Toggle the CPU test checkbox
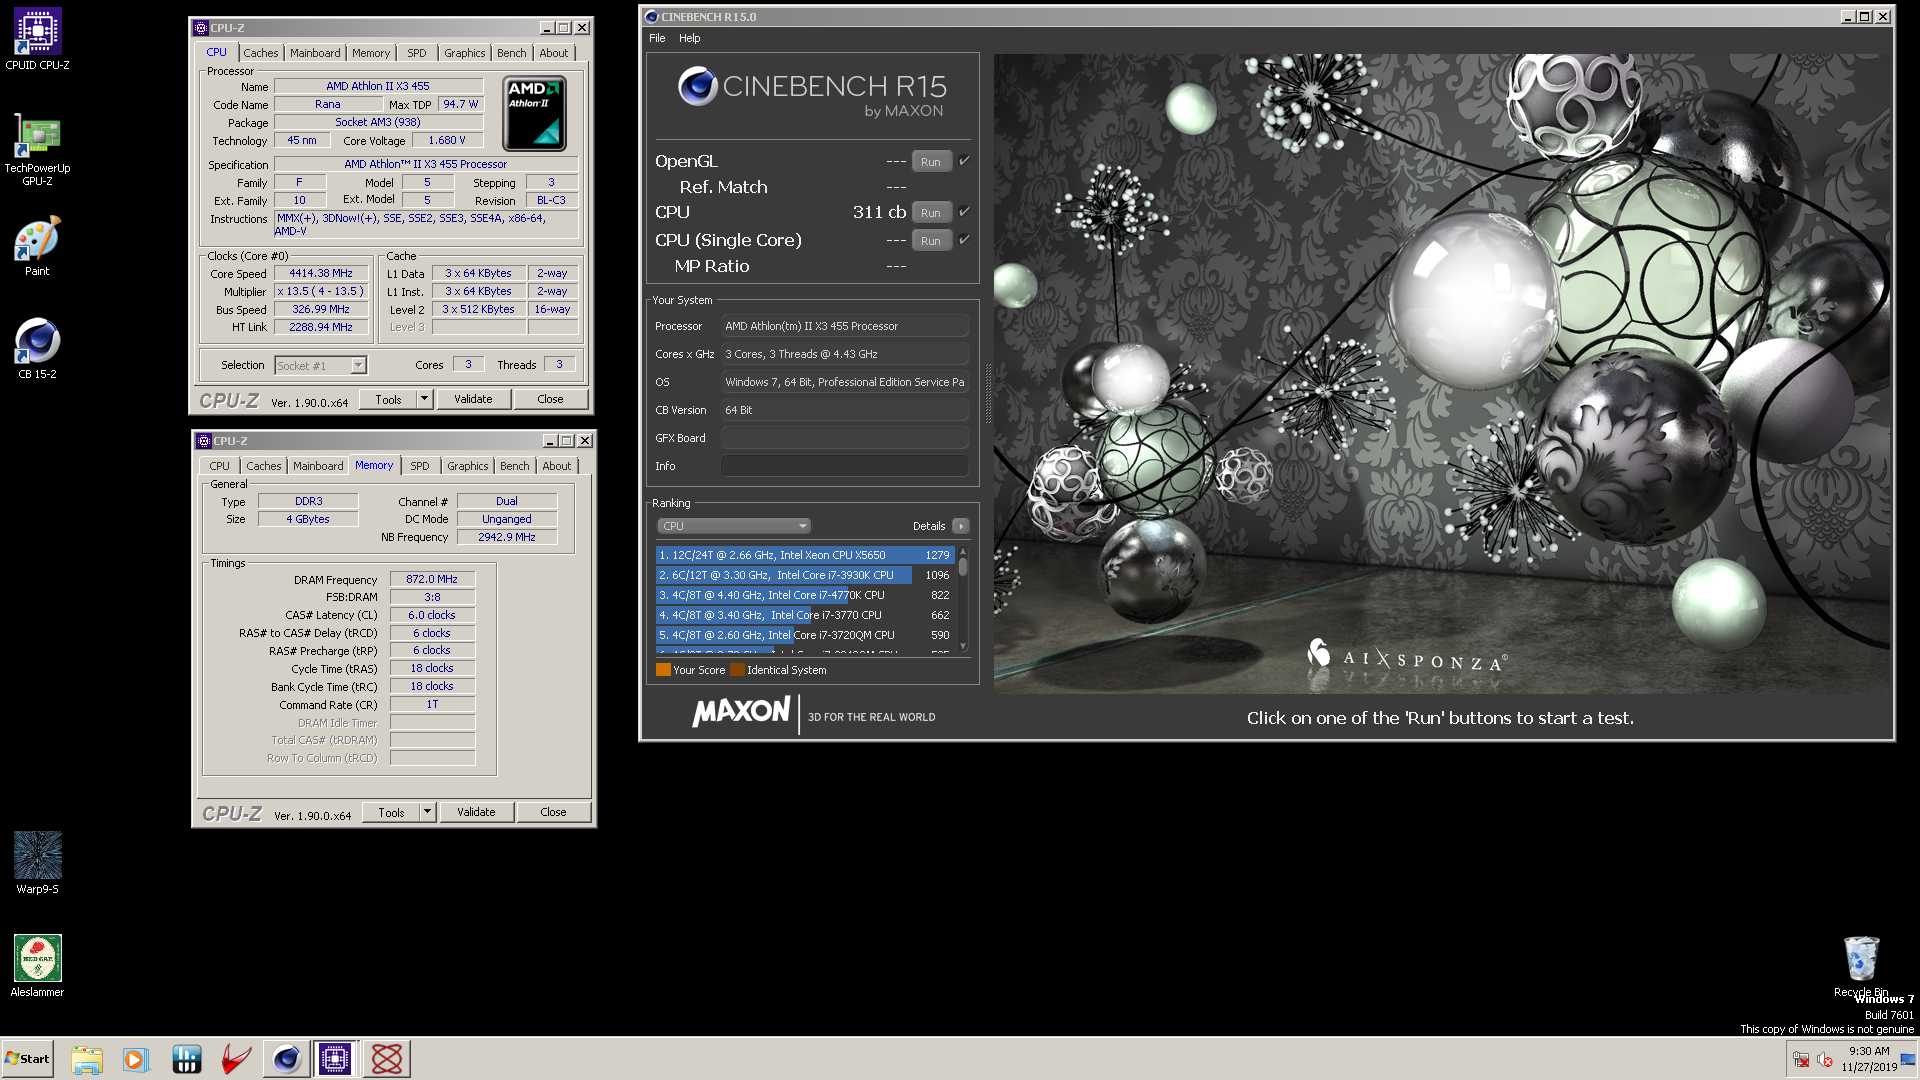 pyautogui.click(x=964, y=212)
